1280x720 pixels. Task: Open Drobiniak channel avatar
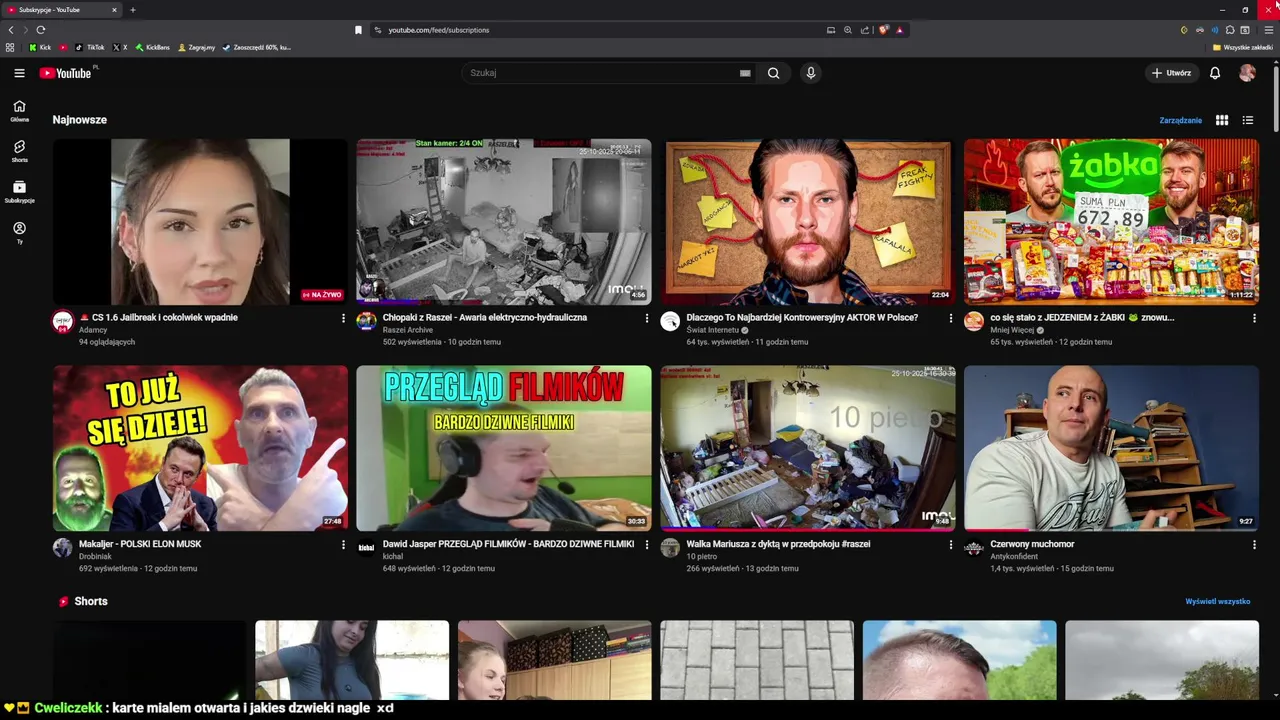click(x=63, y=548)
